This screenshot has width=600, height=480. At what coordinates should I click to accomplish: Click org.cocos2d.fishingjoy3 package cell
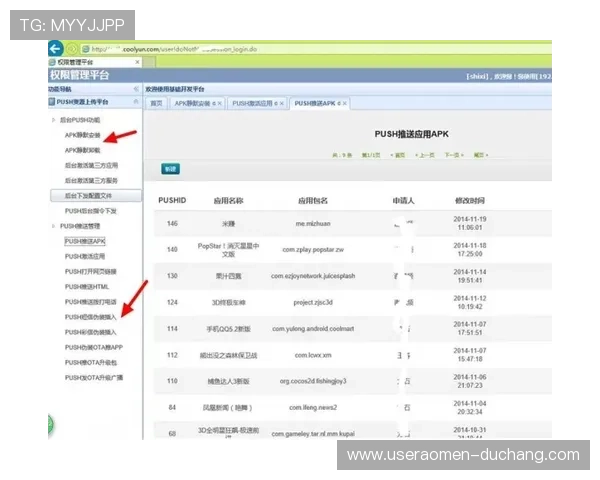(x=313, y=381)
